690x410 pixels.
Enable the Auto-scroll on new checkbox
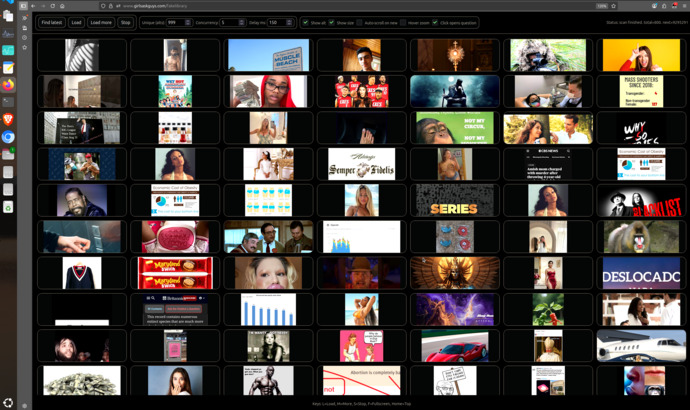(359, 22)
